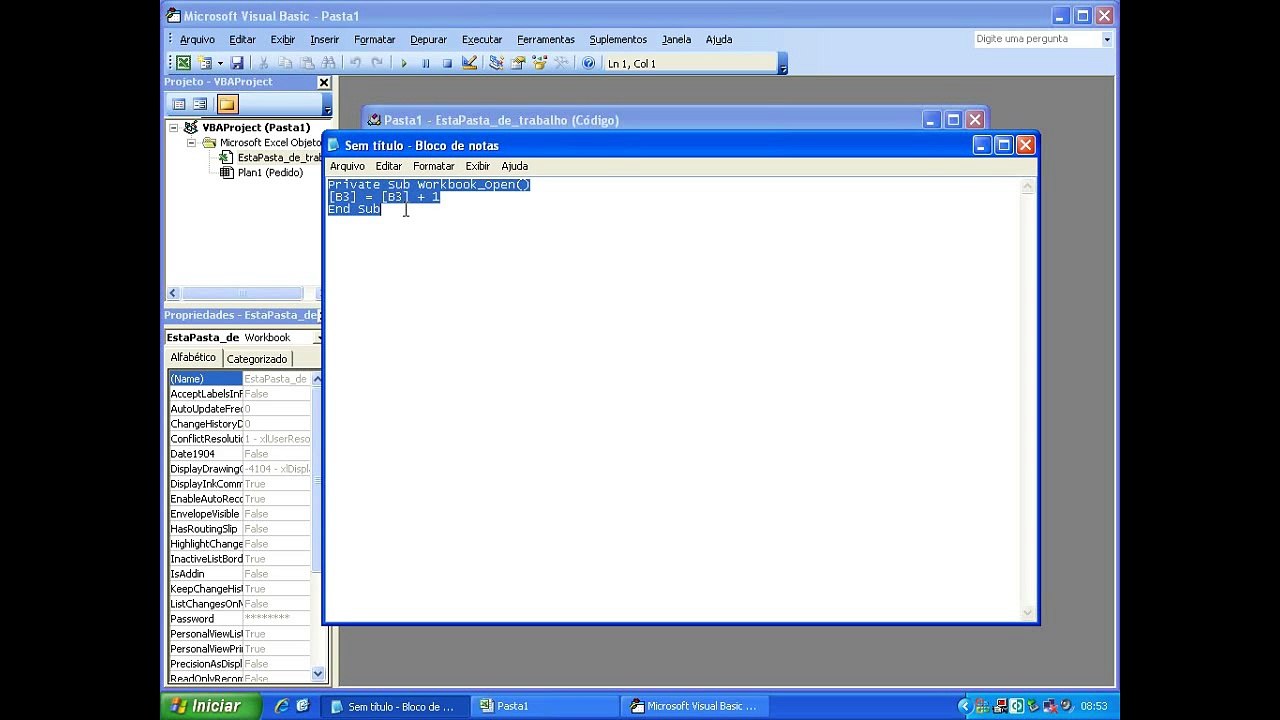This screenshot has width=1280, height=720.
Task: Click the Undo toolbar icon
Action: [x=355, y=63]
